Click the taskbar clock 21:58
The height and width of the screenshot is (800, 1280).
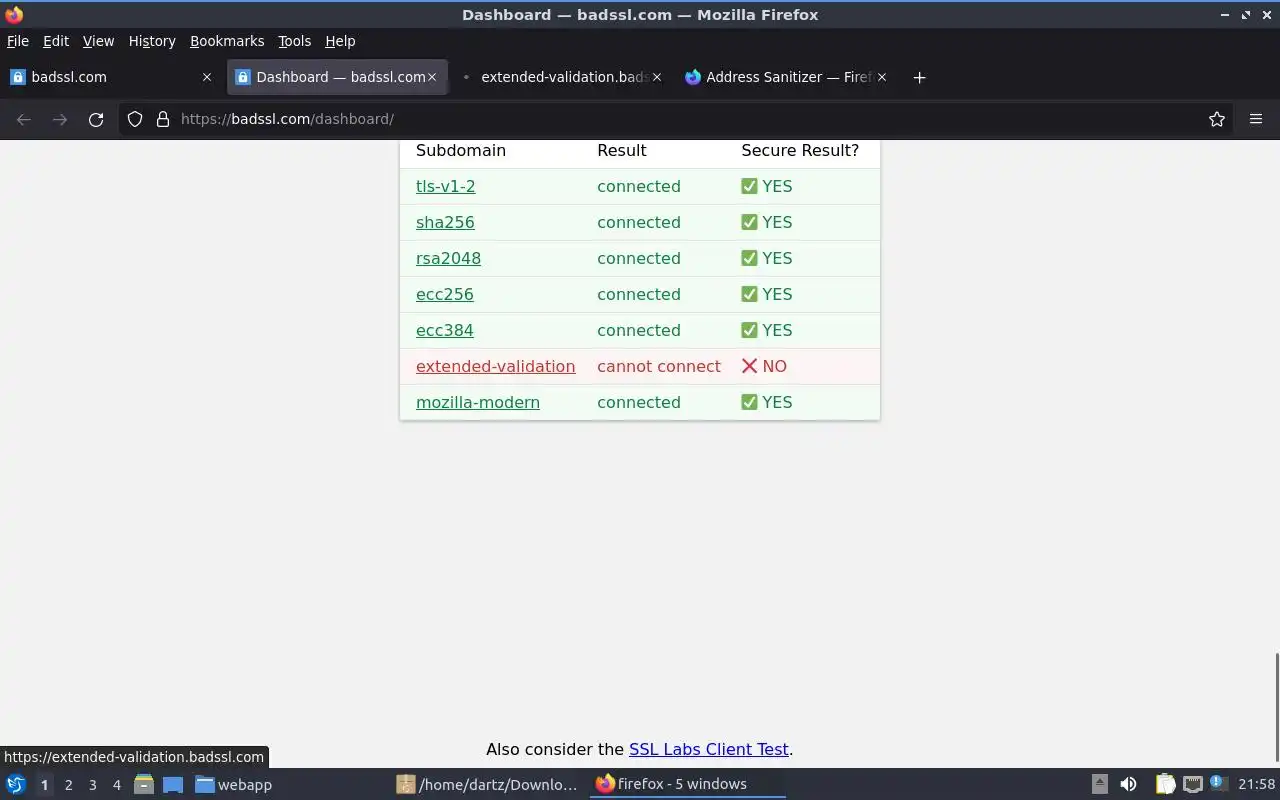point(1256,784)
